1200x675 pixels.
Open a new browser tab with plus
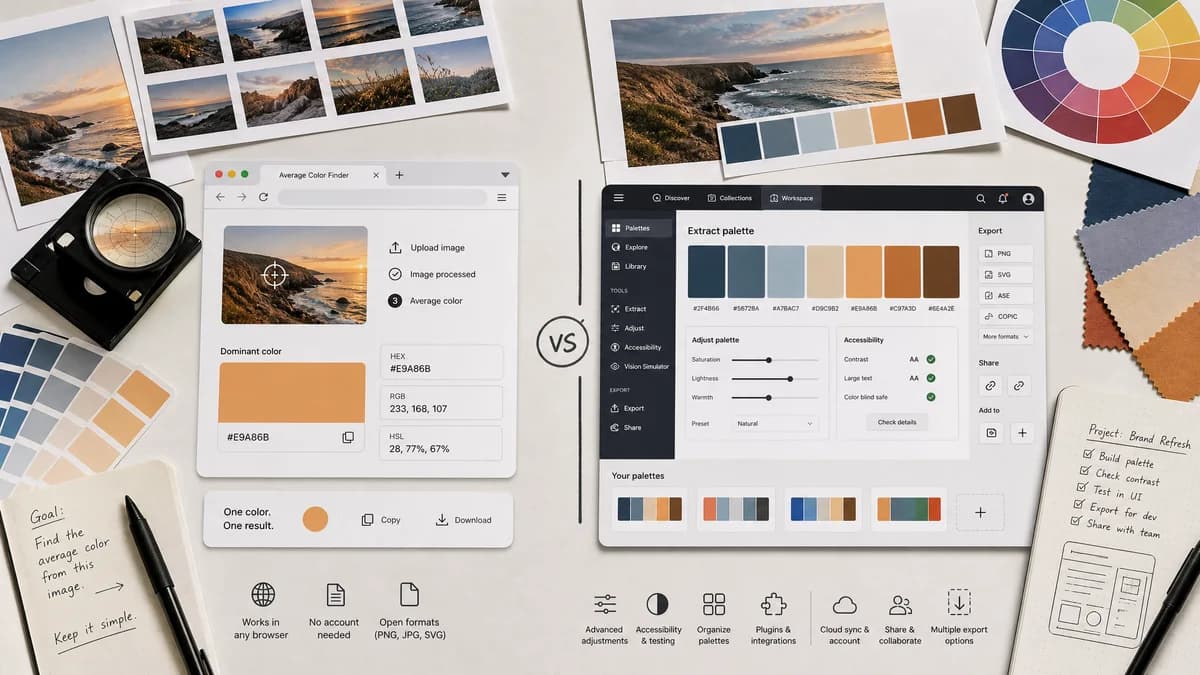pyautogui.click(x=399, y=175)
